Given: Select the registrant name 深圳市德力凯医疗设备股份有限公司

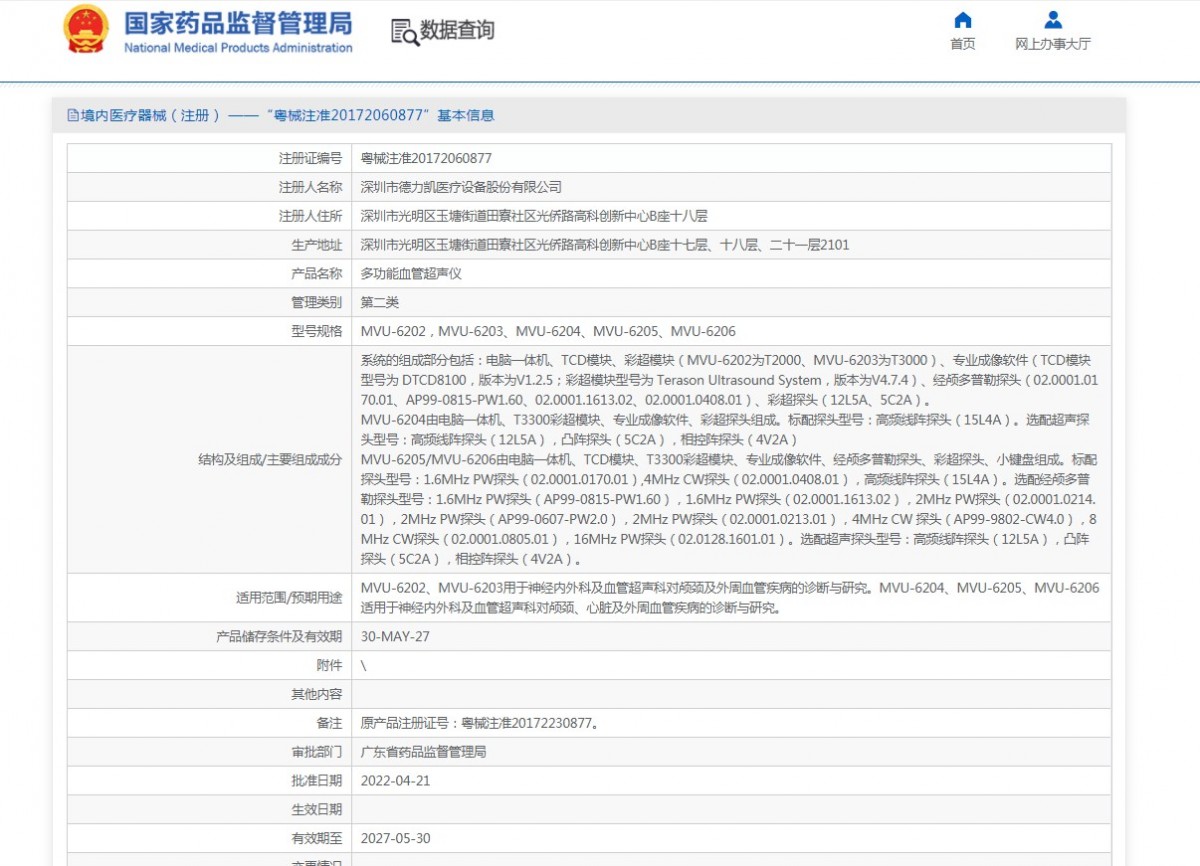Looking at the screenshot, I should click(x=461, y=187).
